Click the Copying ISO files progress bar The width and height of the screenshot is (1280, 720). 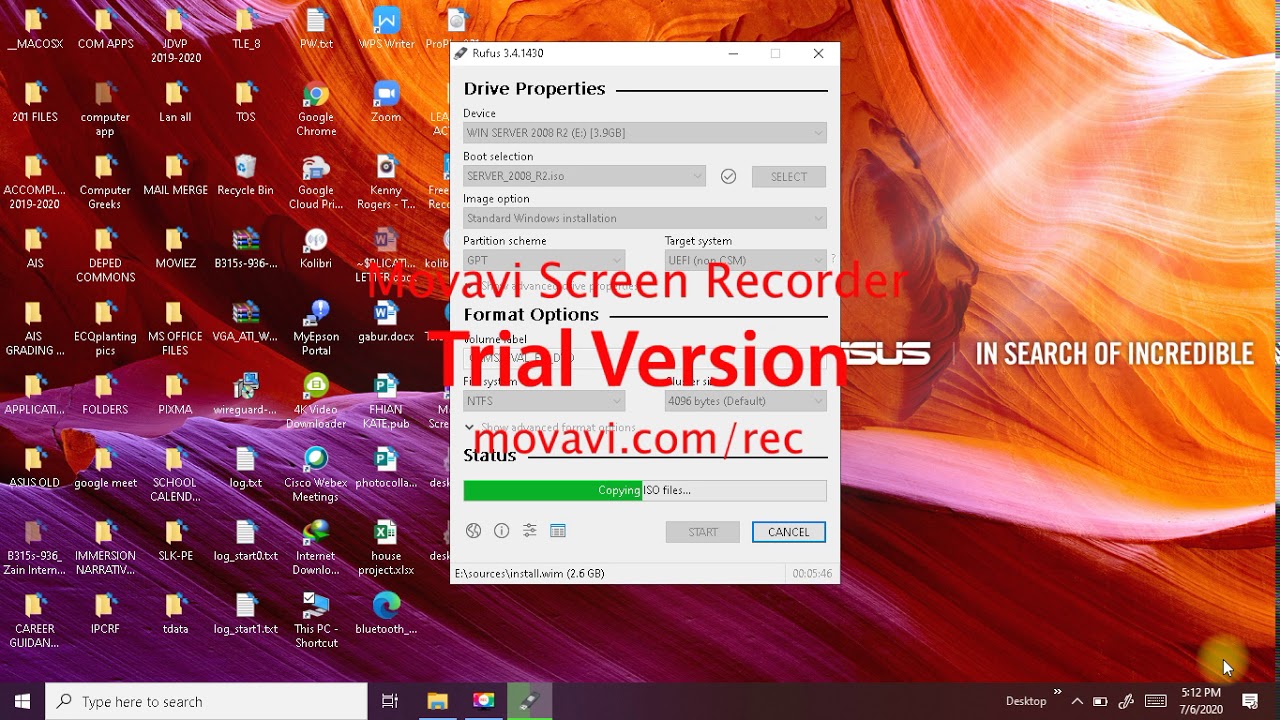coord(645,490)
